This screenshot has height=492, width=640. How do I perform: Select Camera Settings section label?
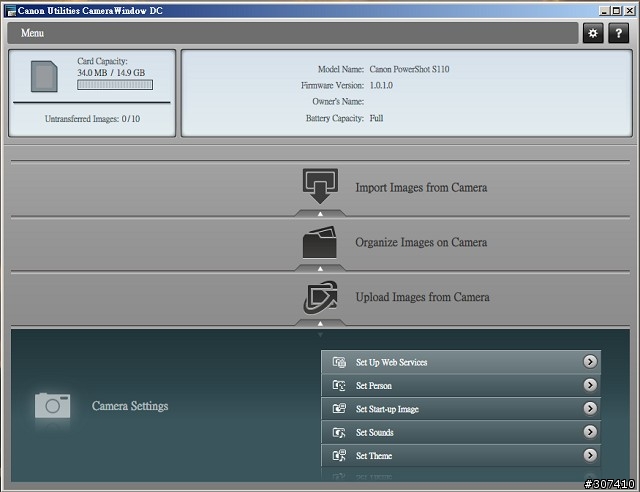tap(130, 406)
